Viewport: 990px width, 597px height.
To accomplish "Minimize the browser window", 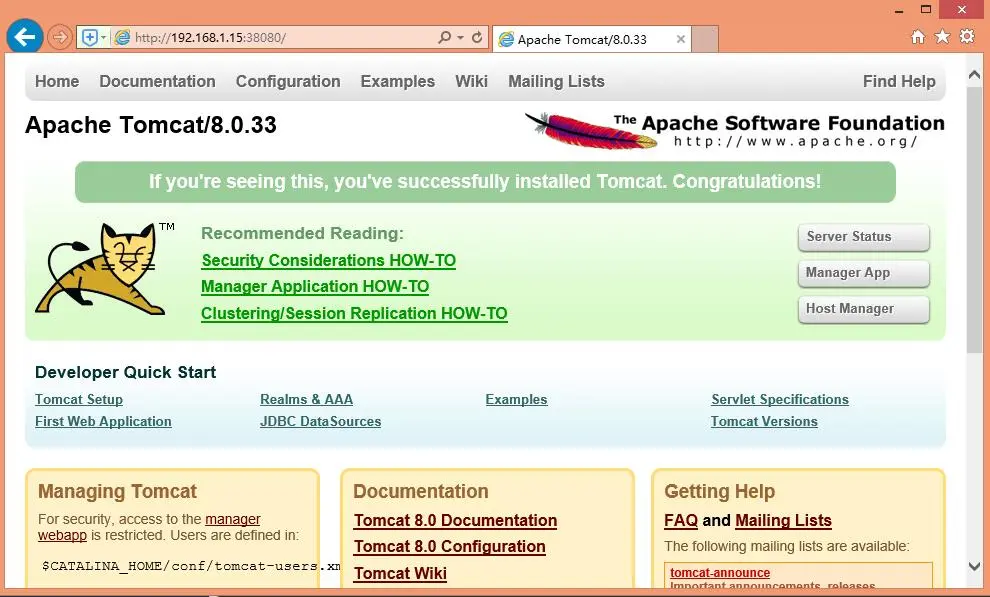I will pyautogui.click(x=899, y=11).
